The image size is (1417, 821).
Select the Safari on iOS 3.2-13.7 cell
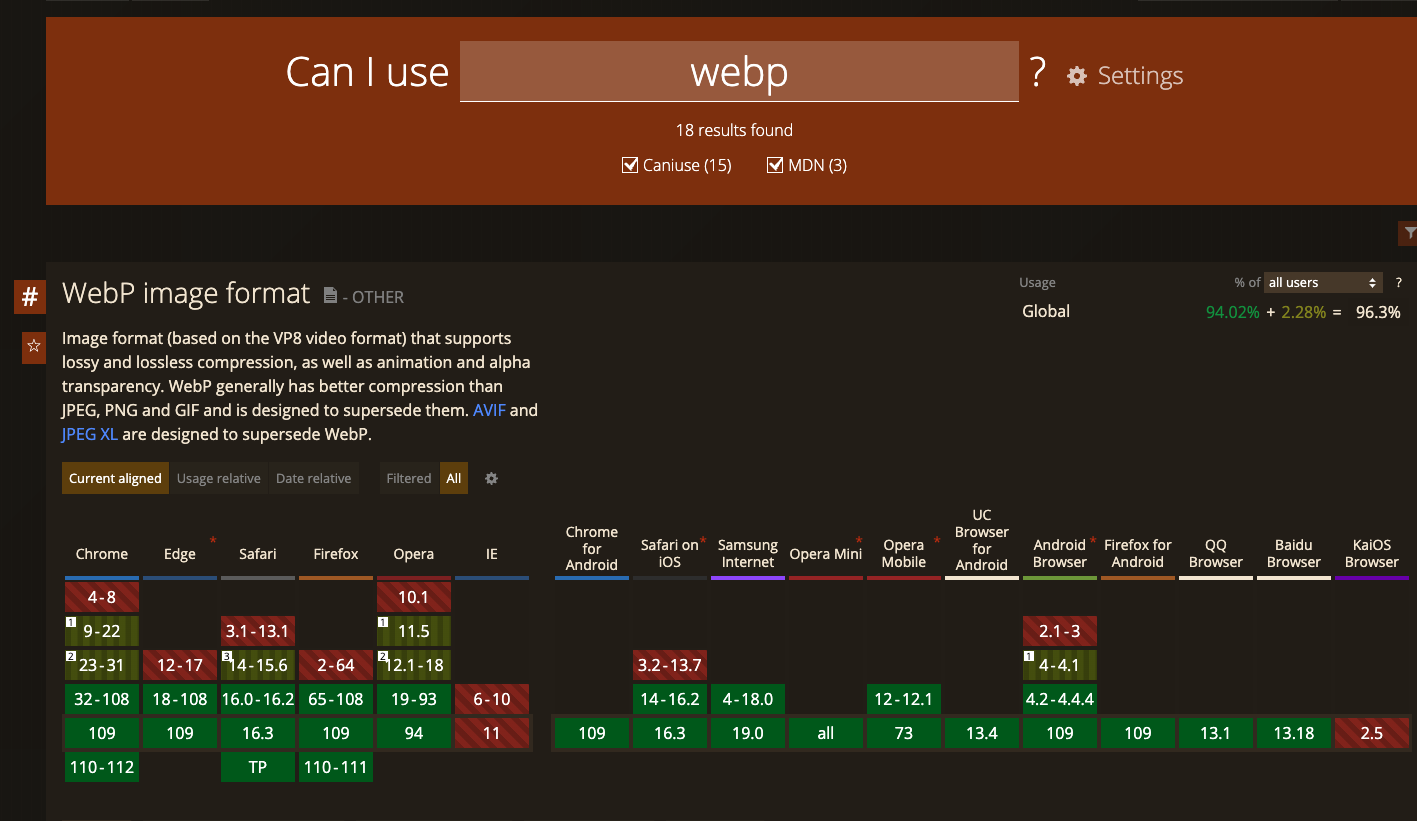[x=670, y=665]
